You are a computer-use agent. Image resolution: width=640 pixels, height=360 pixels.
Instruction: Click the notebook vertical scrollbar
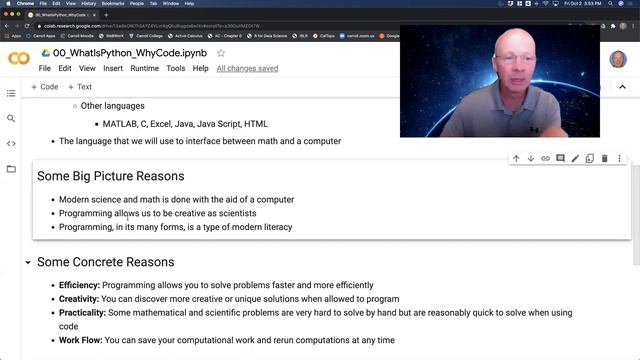(636, 214)
